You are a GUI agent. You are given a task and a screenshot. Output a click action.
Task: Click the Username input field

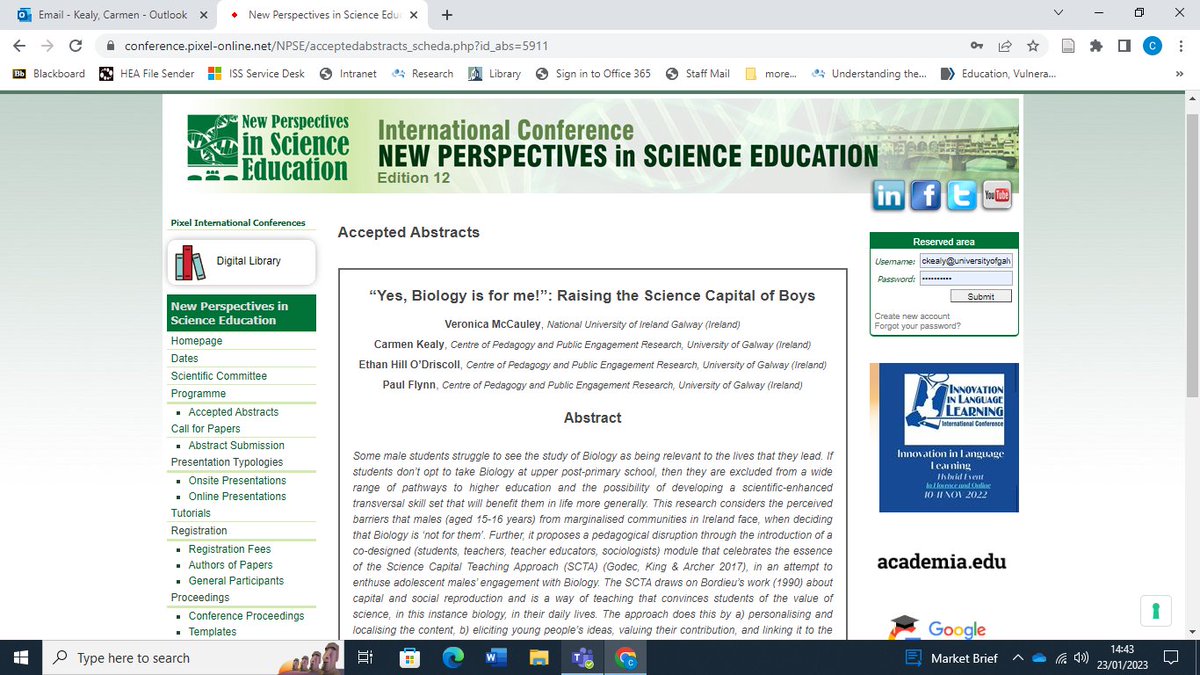pyautogui.click(x=966, y=261)
